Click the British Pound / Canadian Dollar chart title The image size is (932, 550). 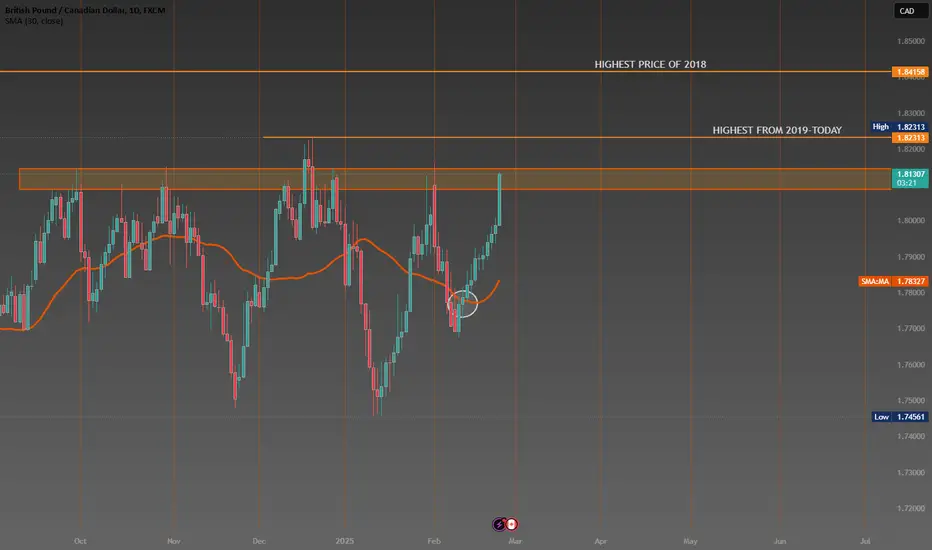(85, 10)
